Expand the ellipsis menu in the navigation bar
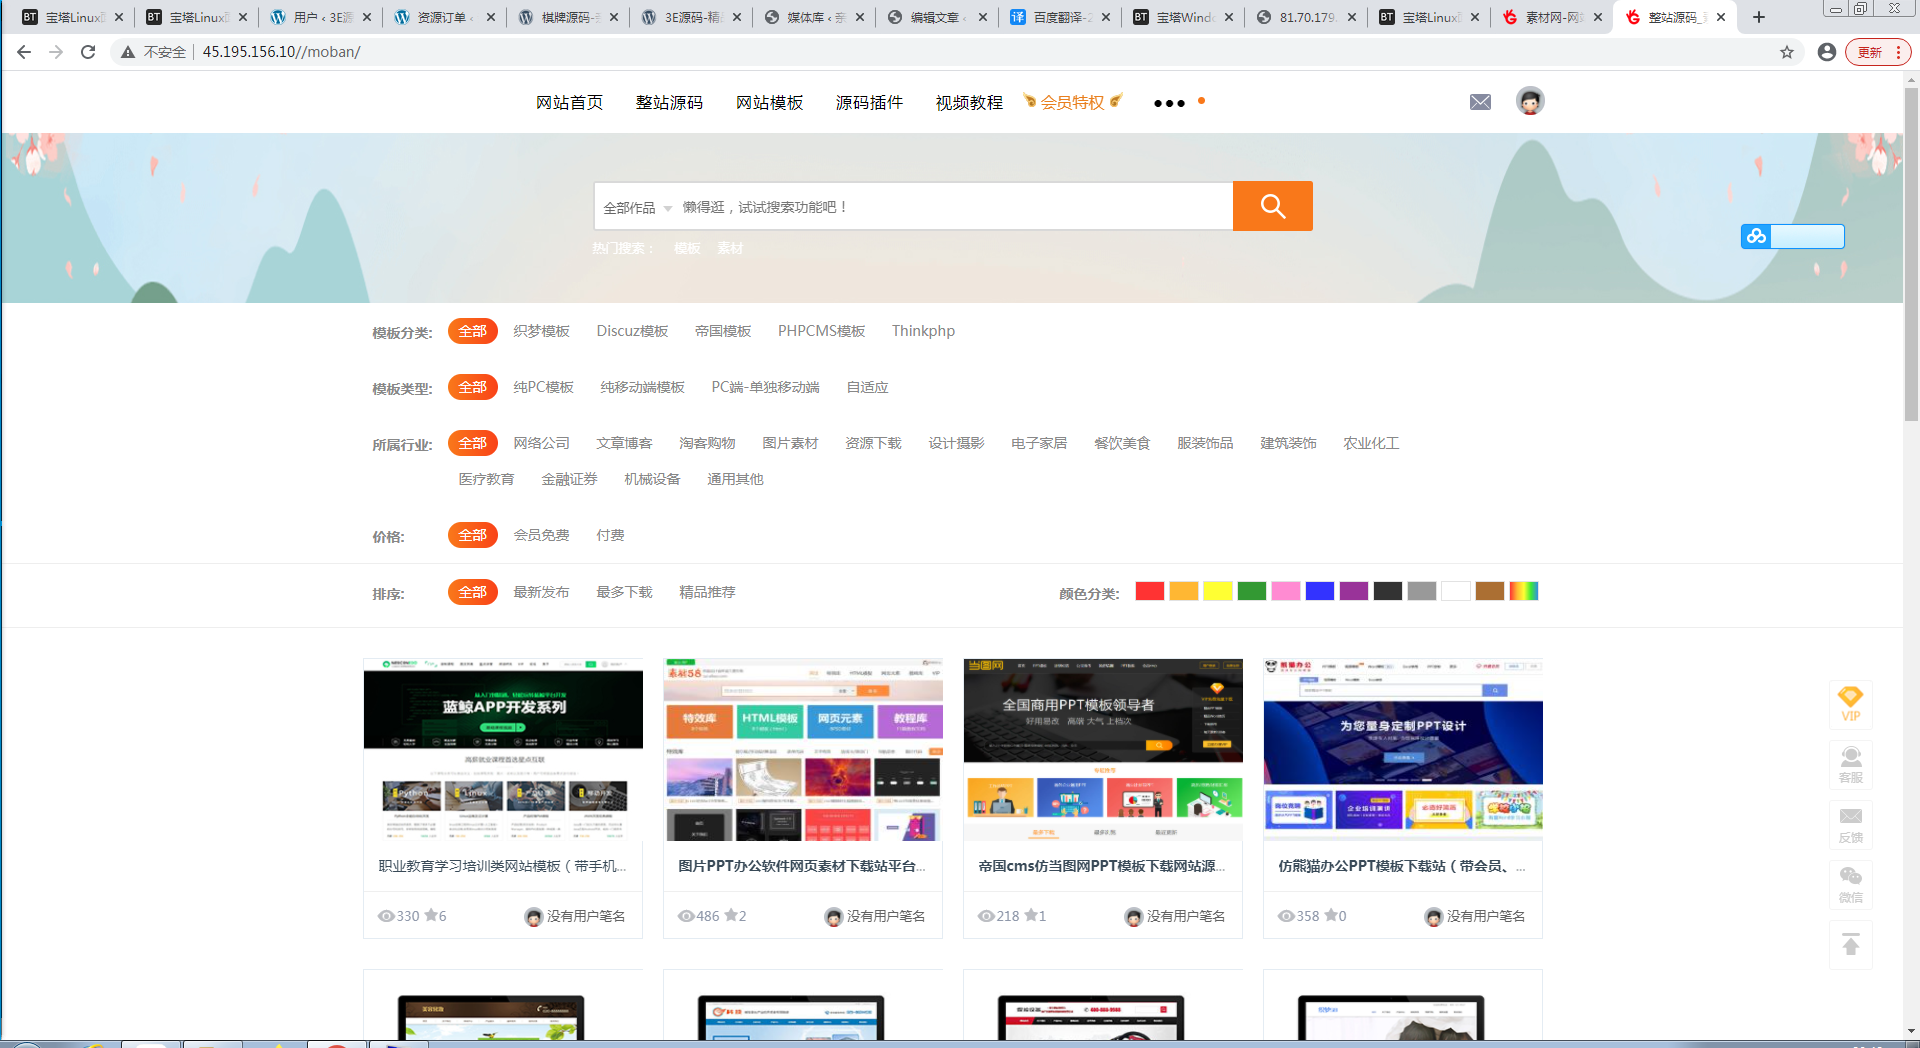 [1168, 102]
